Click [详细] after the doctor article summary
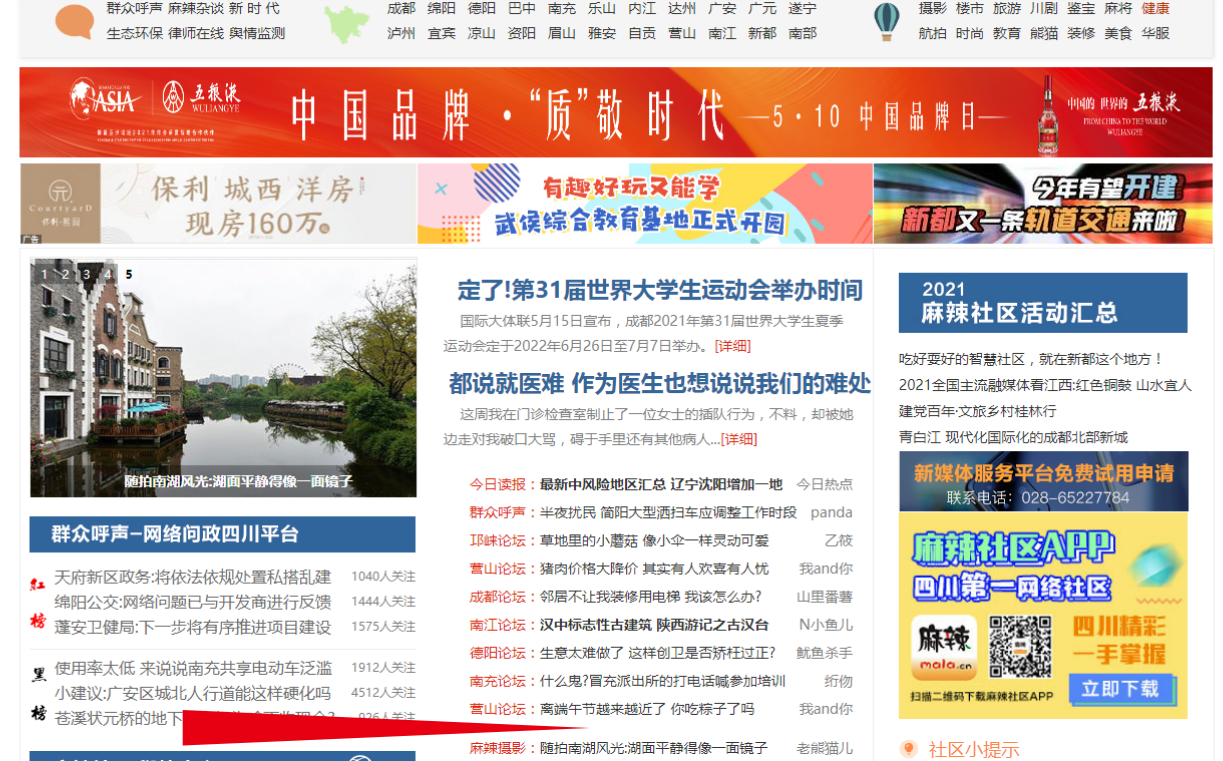Image resolution: width=1223 pixels, height=761 pixels. pos(739,439)
